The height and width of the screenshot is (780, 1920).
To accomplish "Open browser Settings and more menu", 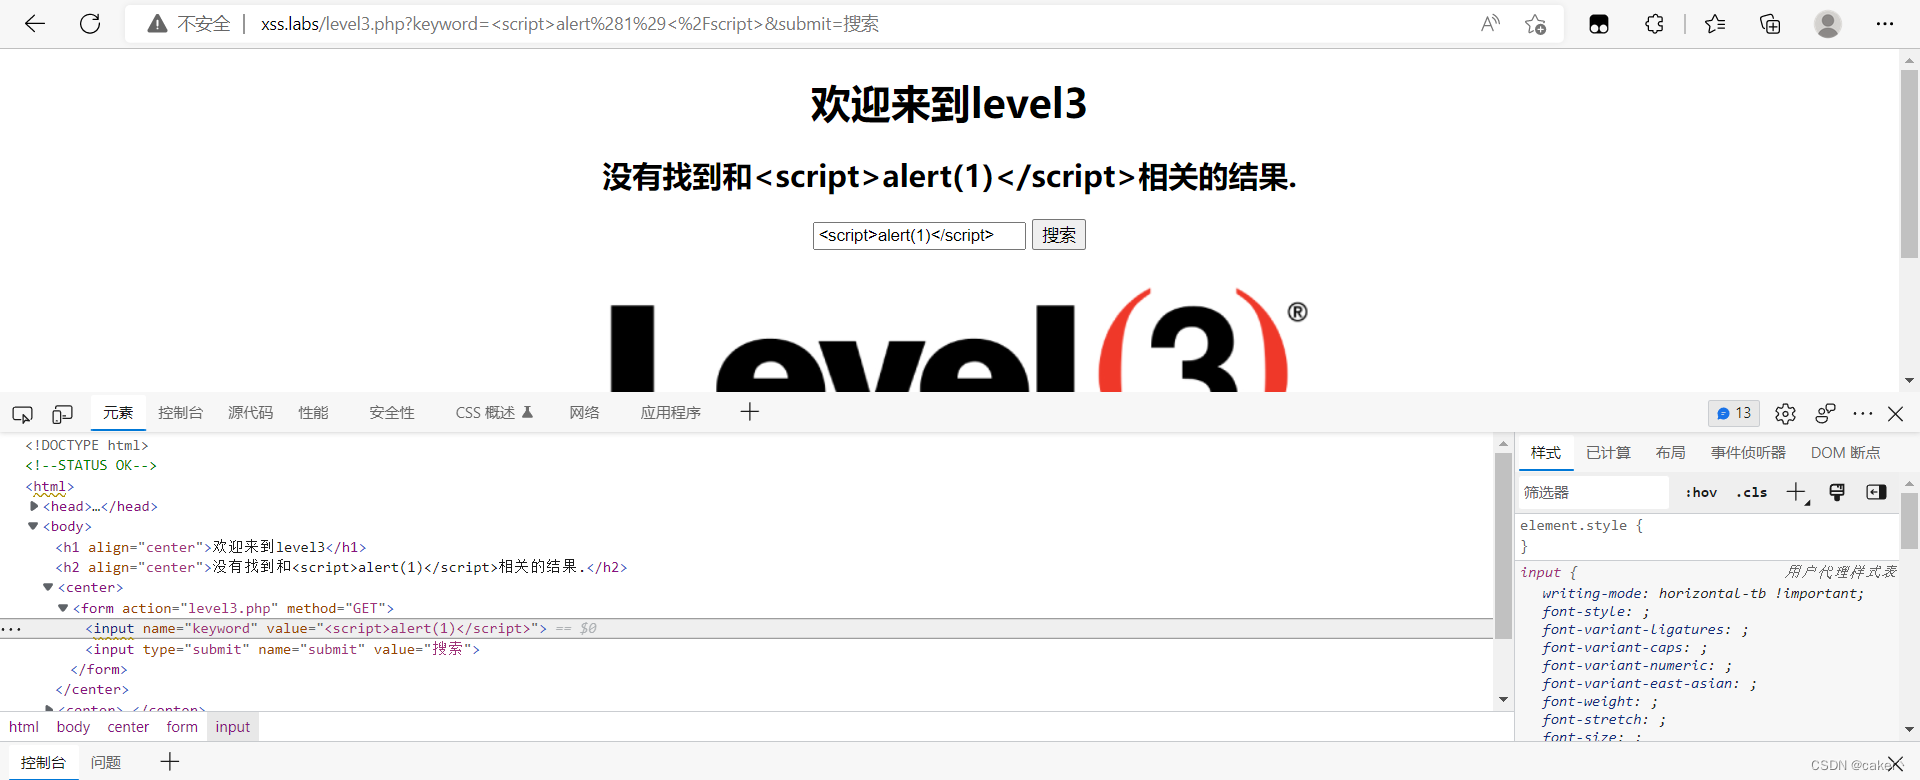I will click(x=1885, y=24).
